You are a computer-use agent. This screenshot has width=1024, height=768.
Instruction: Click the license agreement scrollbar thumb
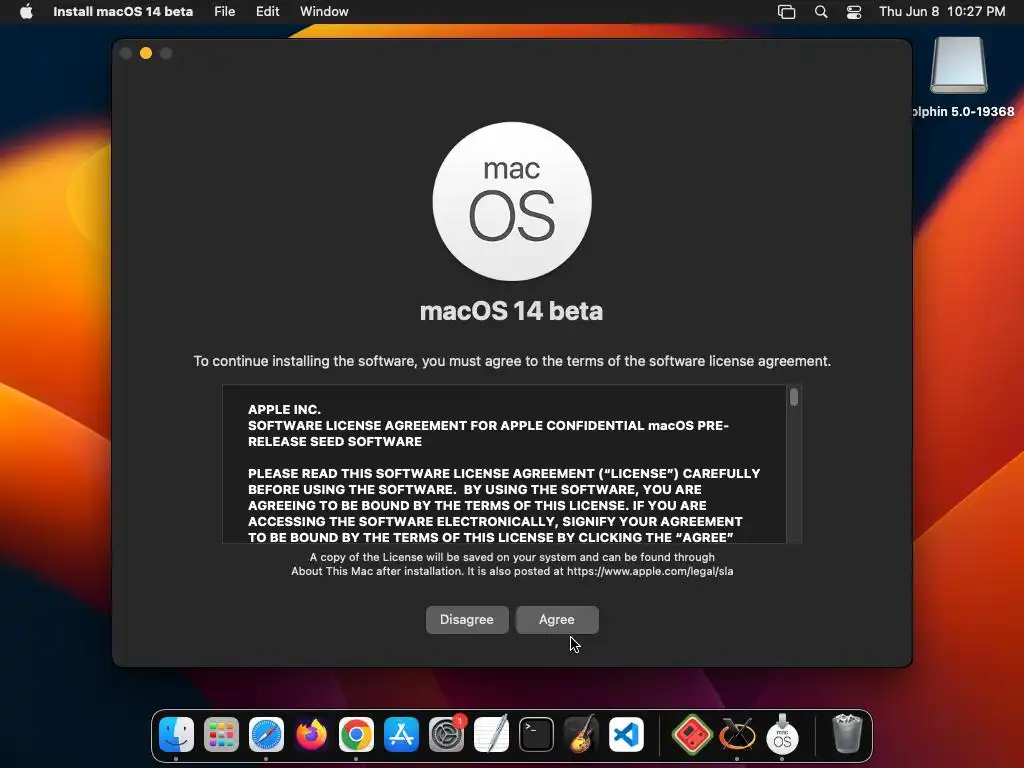(x=794, y=397)
